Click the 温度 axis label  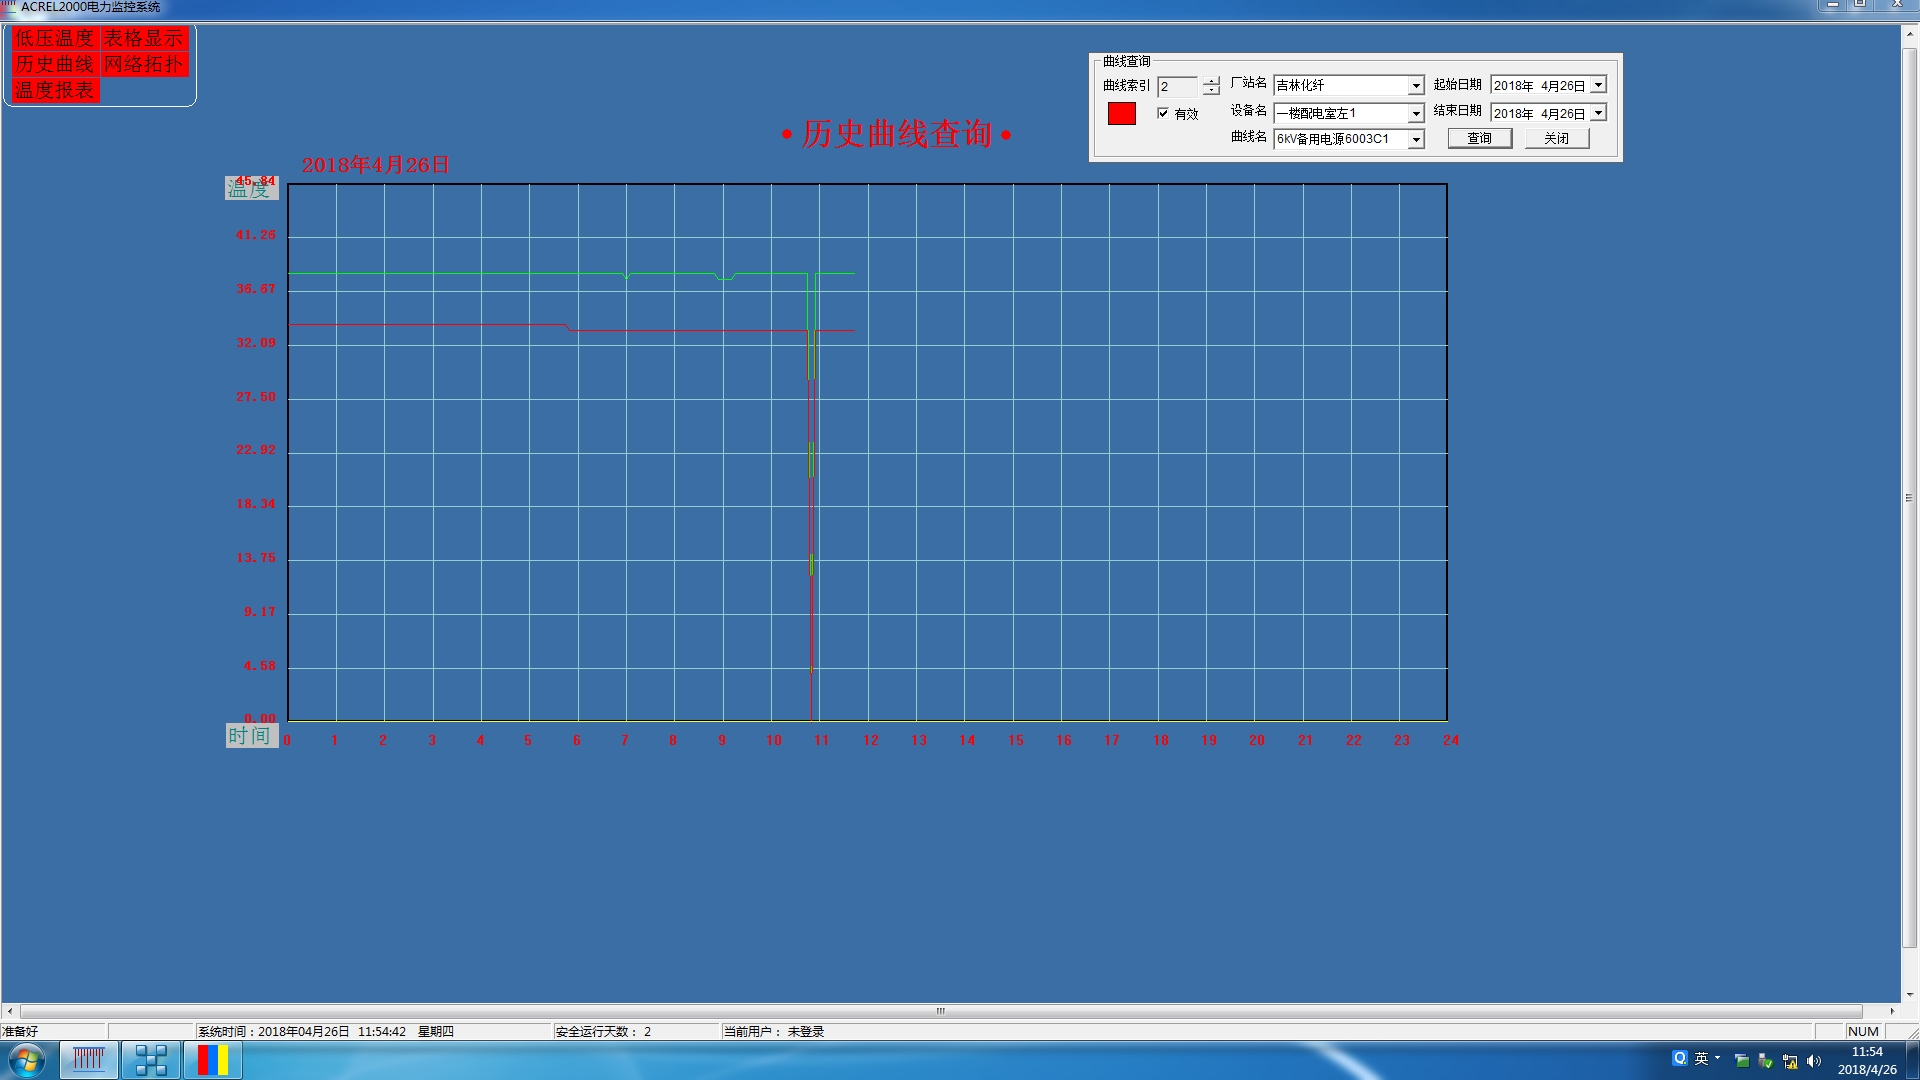(250, 188)
